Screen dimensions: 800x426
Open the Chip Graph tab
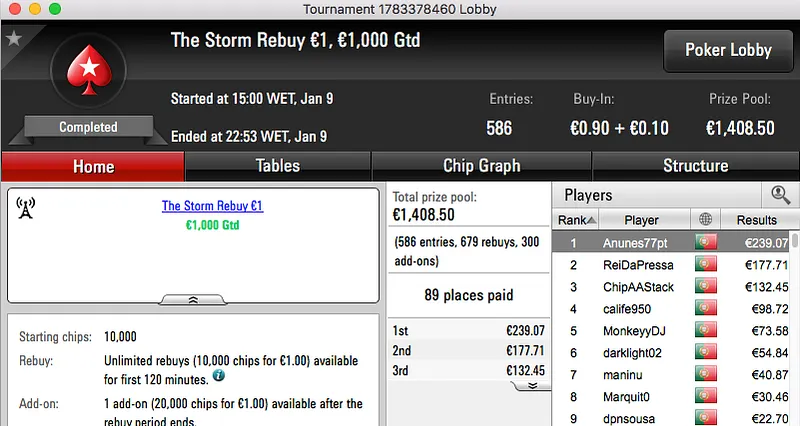[481, 166]
